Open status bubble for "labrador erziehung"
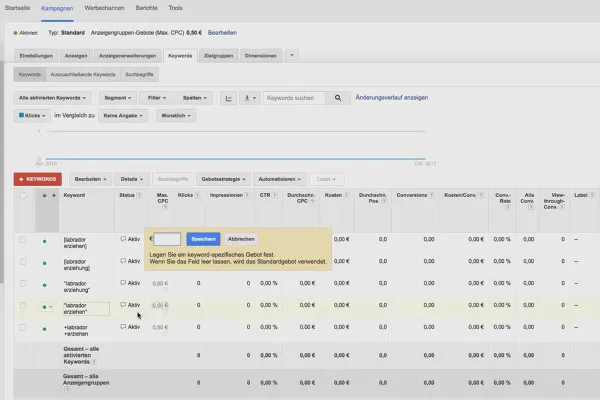 coord(123,283)
